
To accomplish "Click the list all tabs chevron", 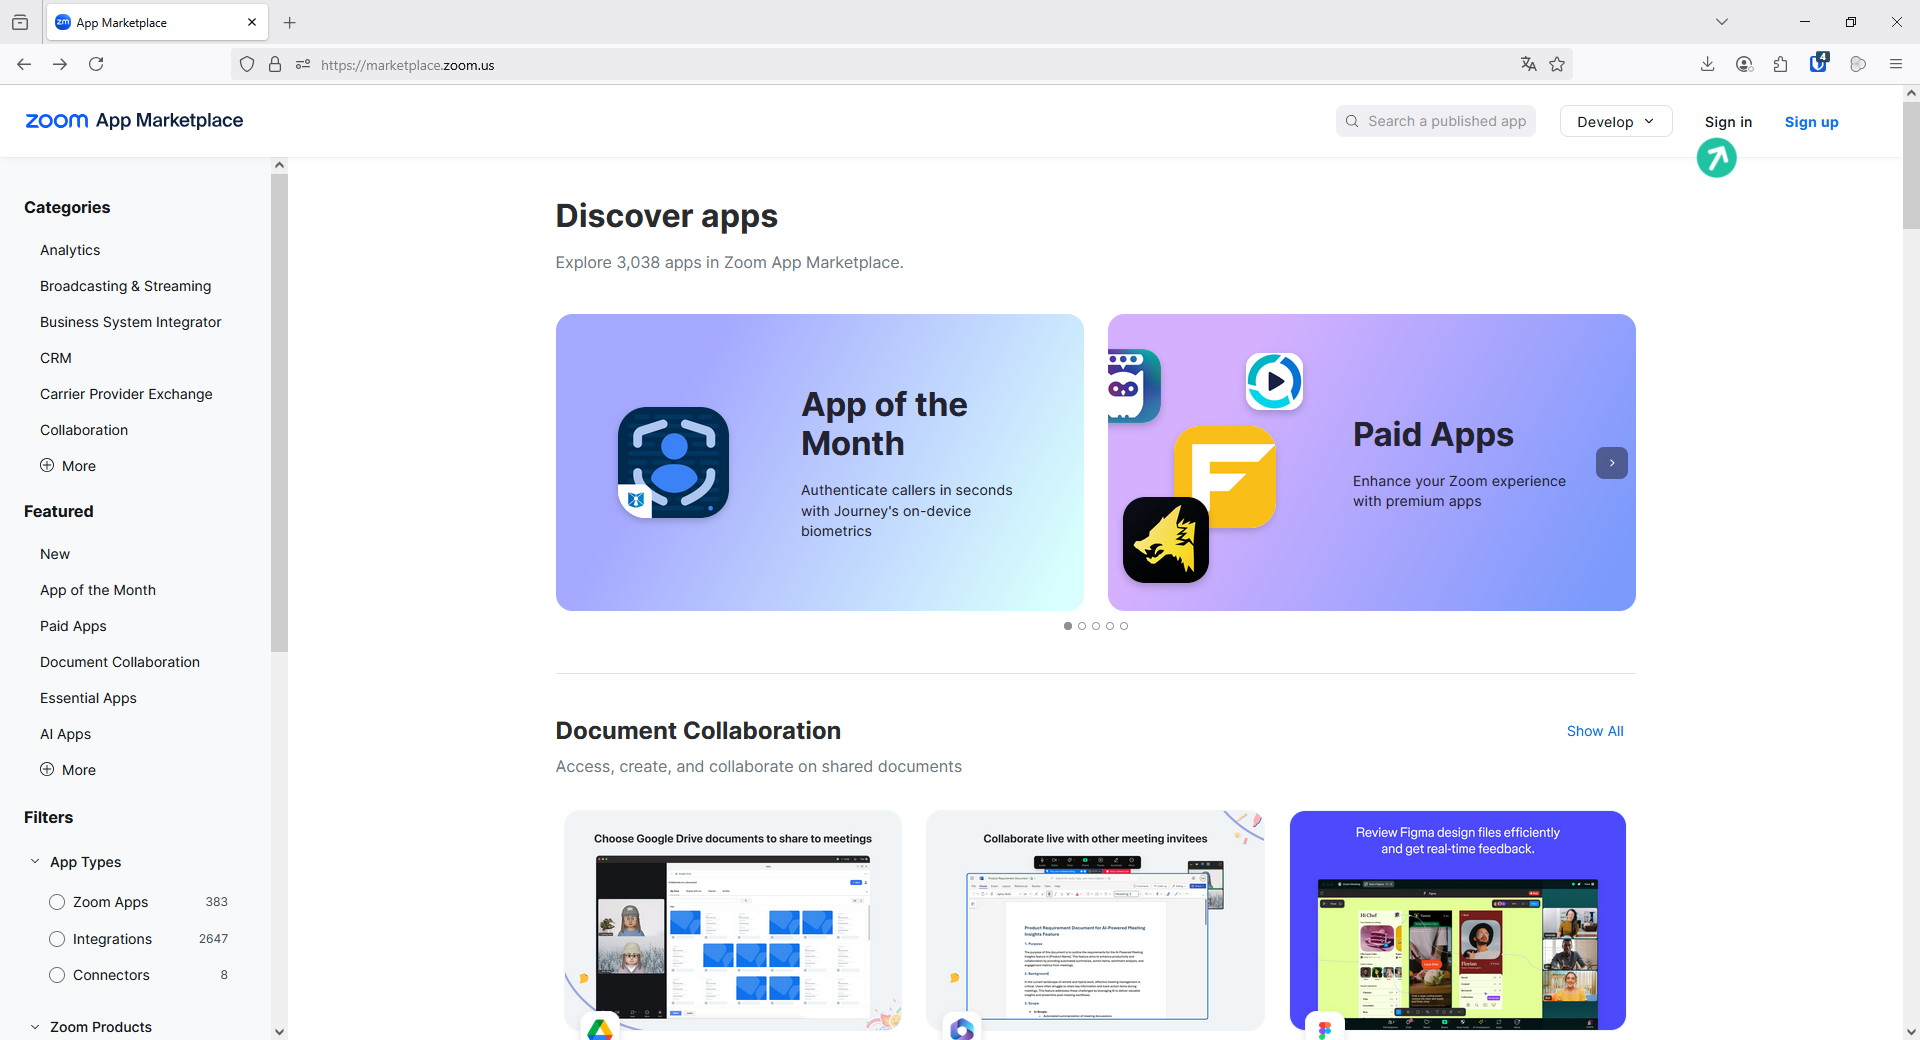I will (x=1722, y=22).
